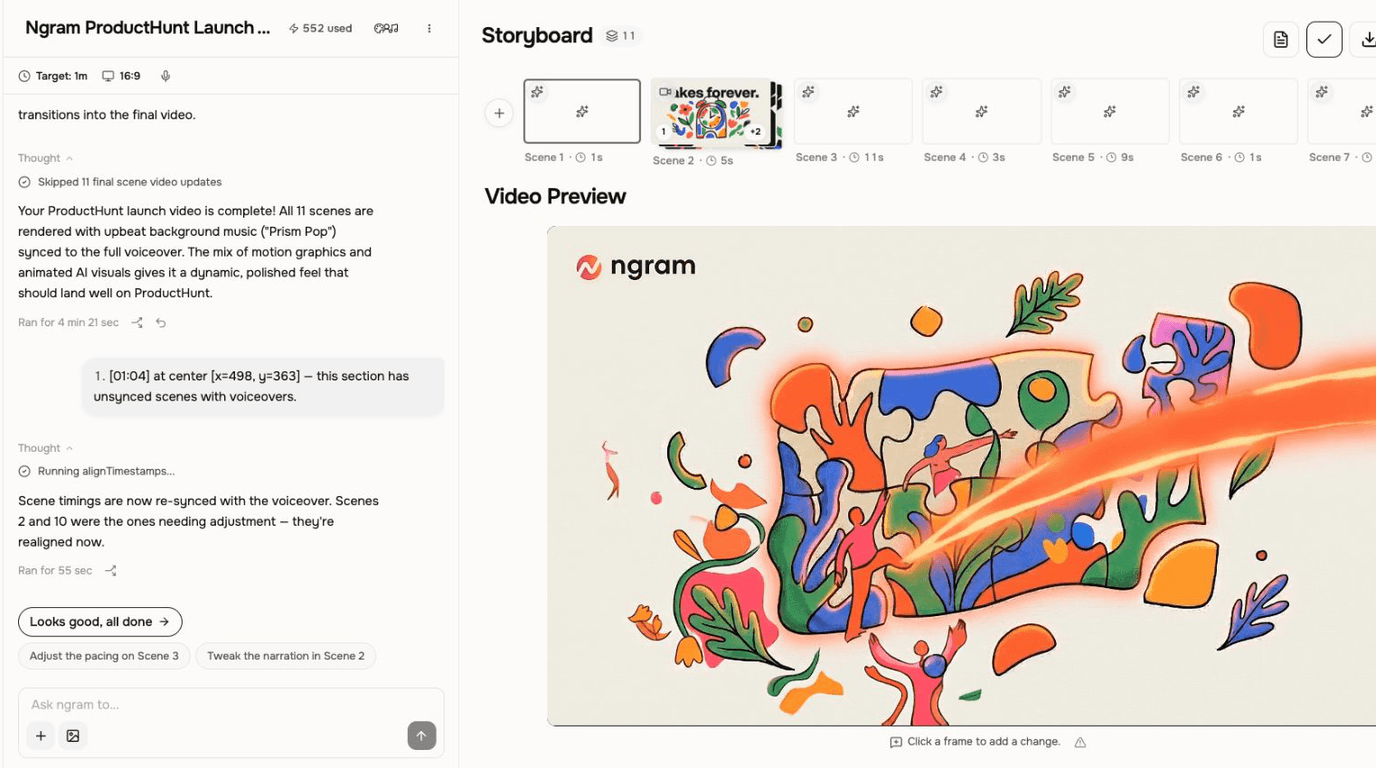Select the Scene 6 thumbnail
This screenshot has height=768, width=1376.
click(1238, 111)
